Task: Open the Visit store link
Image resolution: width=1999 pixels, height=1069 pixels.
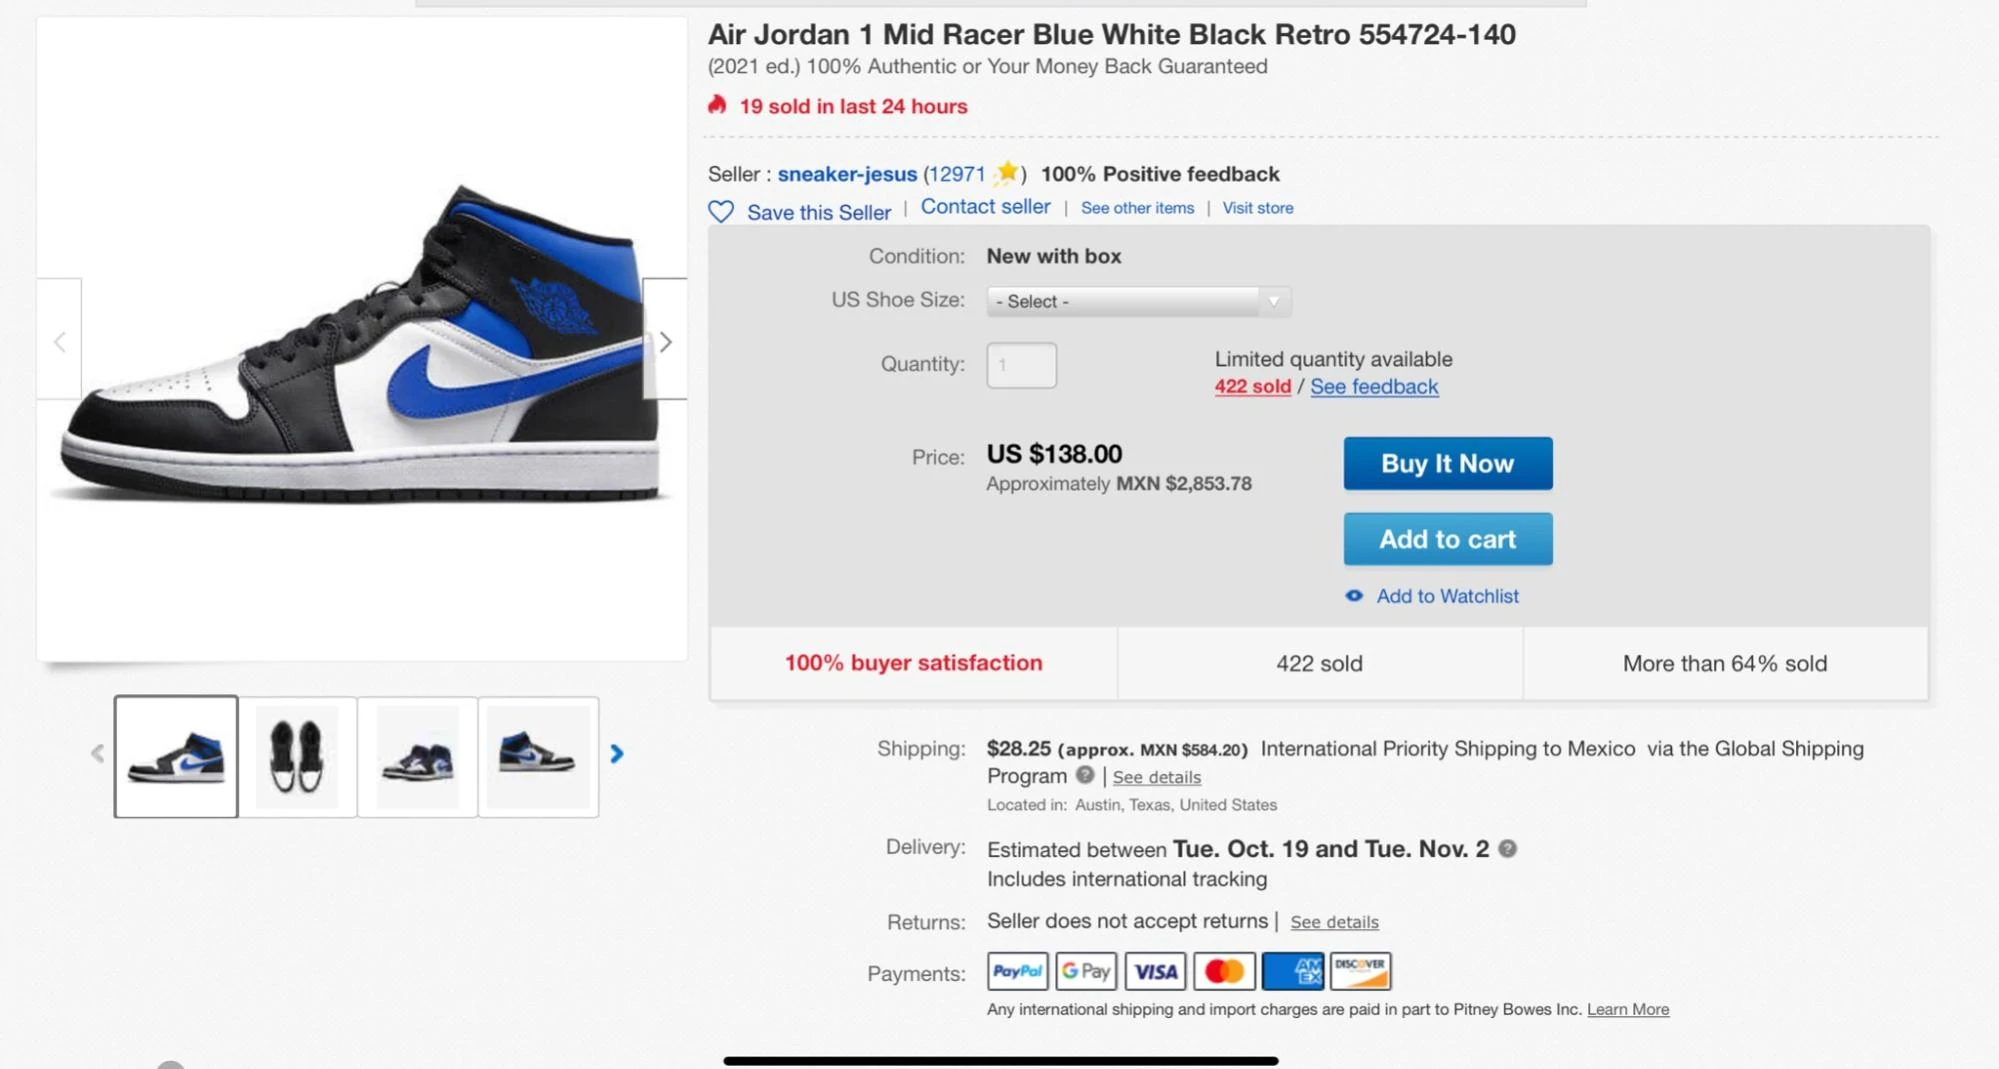Action: point(1257,208)
